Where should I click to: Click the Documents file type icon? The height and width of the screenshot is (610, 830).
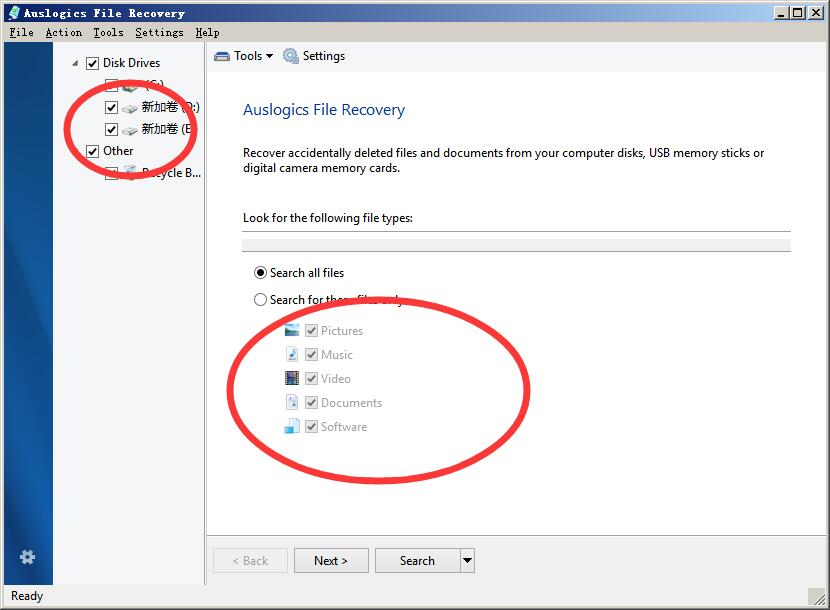tap(292, 402)
